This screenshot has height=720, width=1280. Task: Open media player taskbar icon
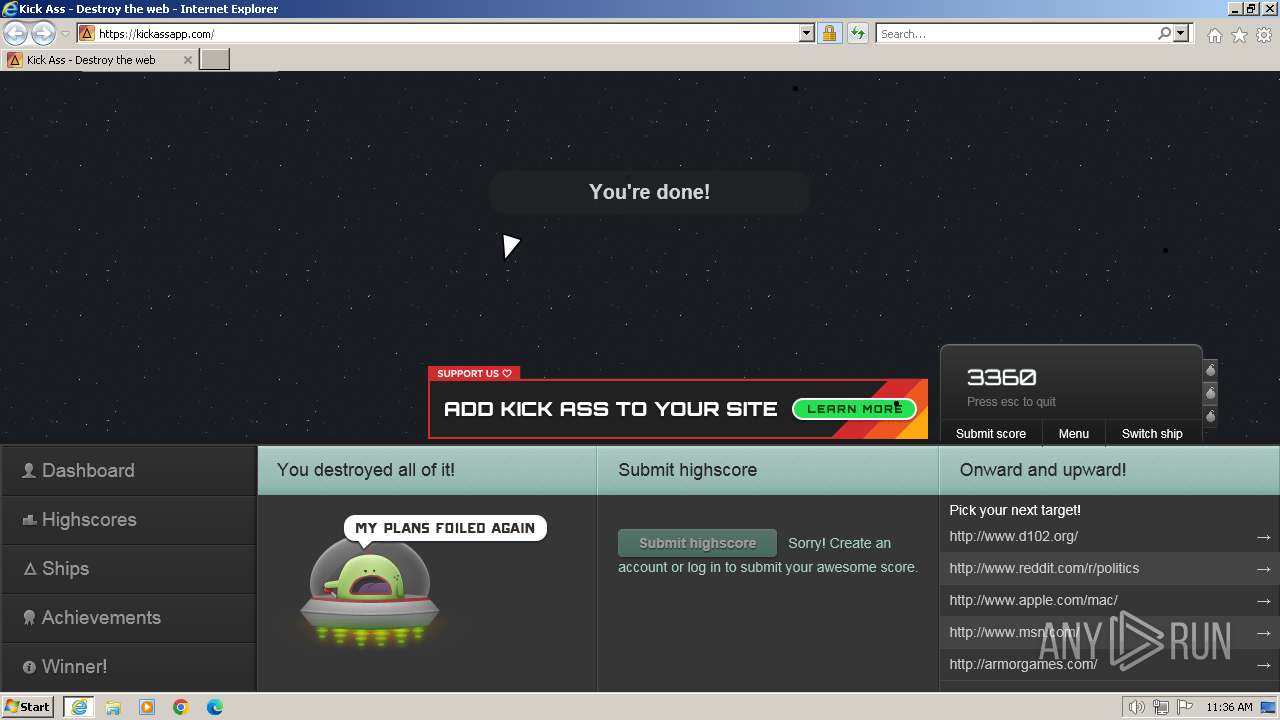[x=147, y=706]
